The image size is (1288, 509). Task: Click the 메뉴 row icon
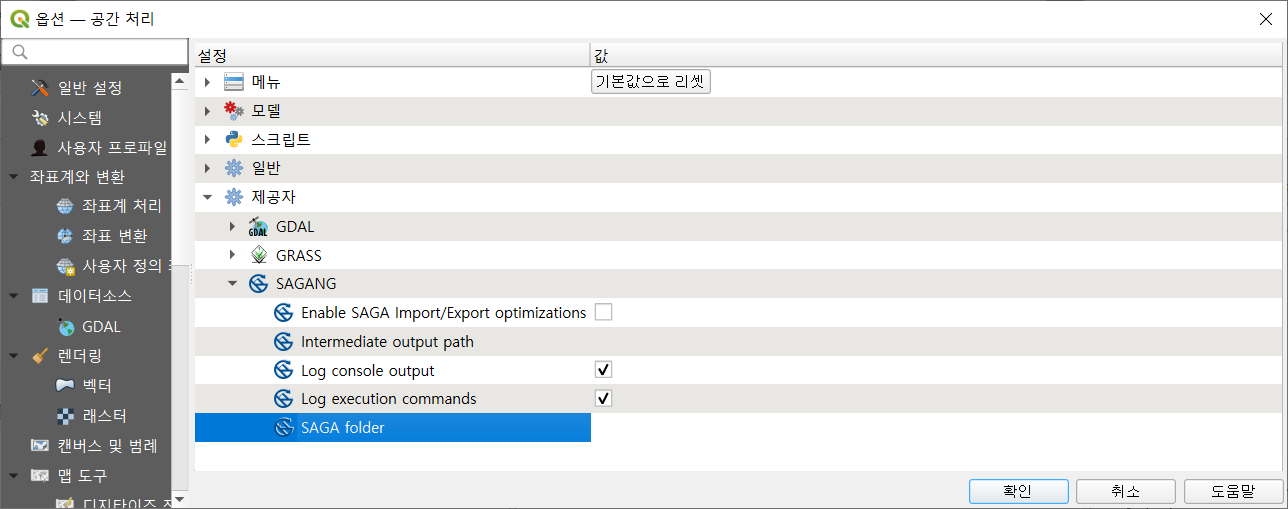(234, 82)
